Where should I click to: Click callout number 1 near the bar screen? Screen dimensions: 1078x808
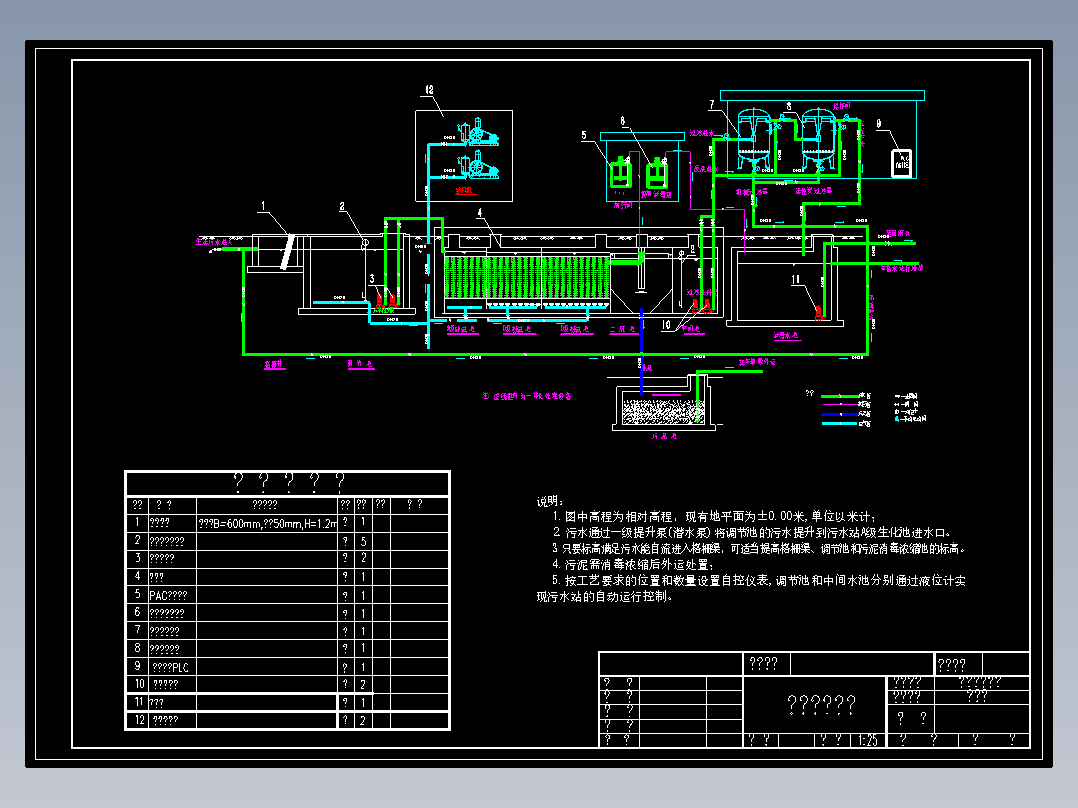263,206
